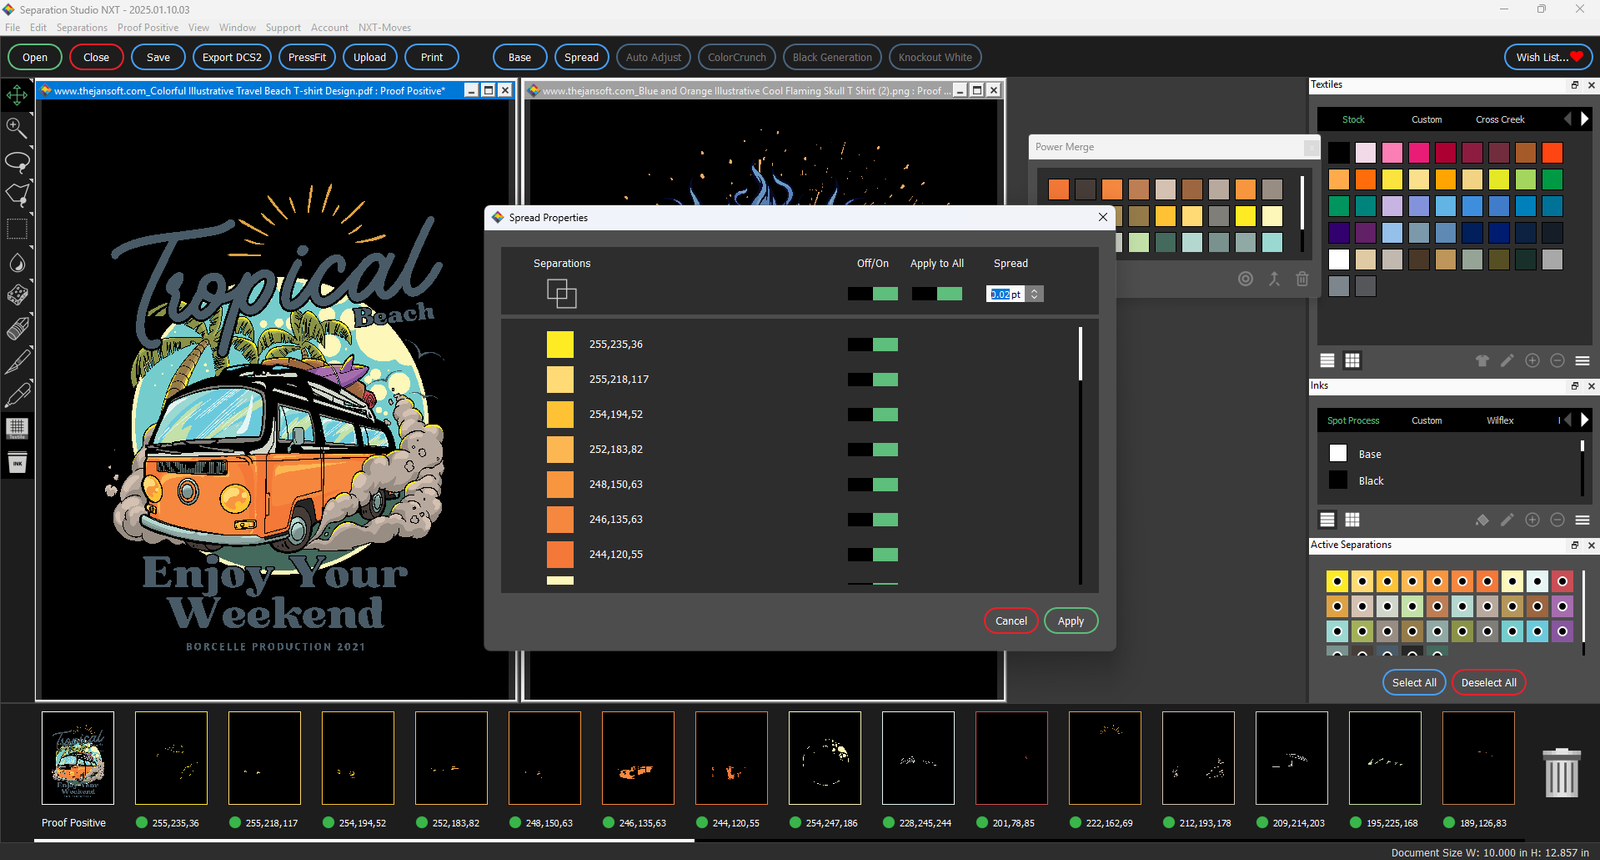The height and width of the screenshot is (860, 1600).
Task: Click the trash icon in Power Merge panel
Action: (1302, 279)
